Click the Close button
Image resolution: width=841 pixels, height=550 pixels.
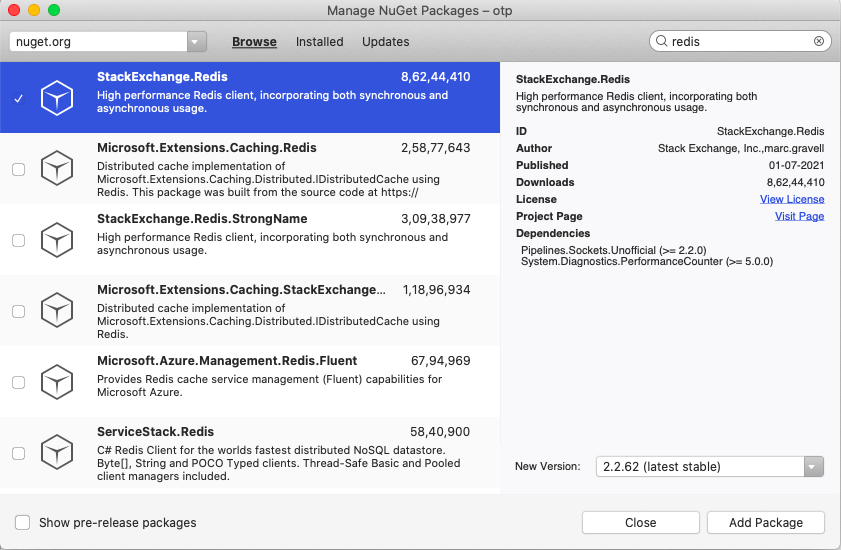click(x=641, y=523)
